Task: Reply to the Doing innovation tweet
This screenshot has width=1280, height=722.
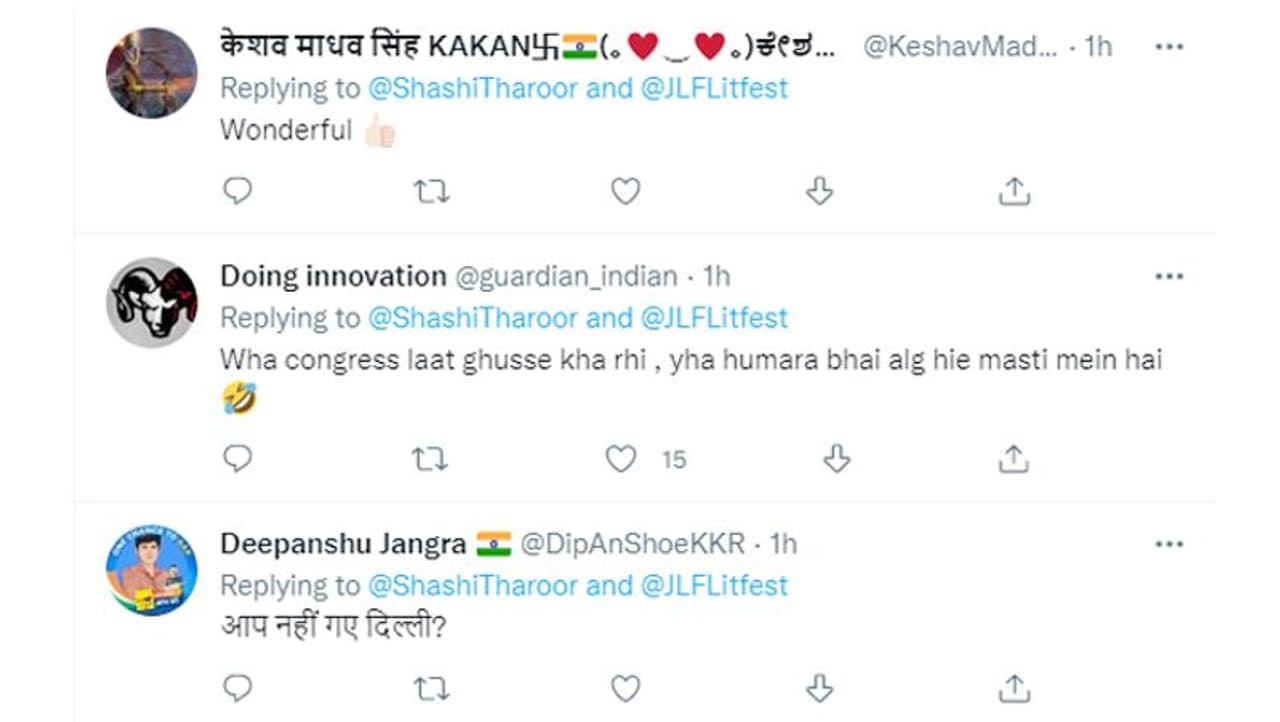Action: pos(237,458)
